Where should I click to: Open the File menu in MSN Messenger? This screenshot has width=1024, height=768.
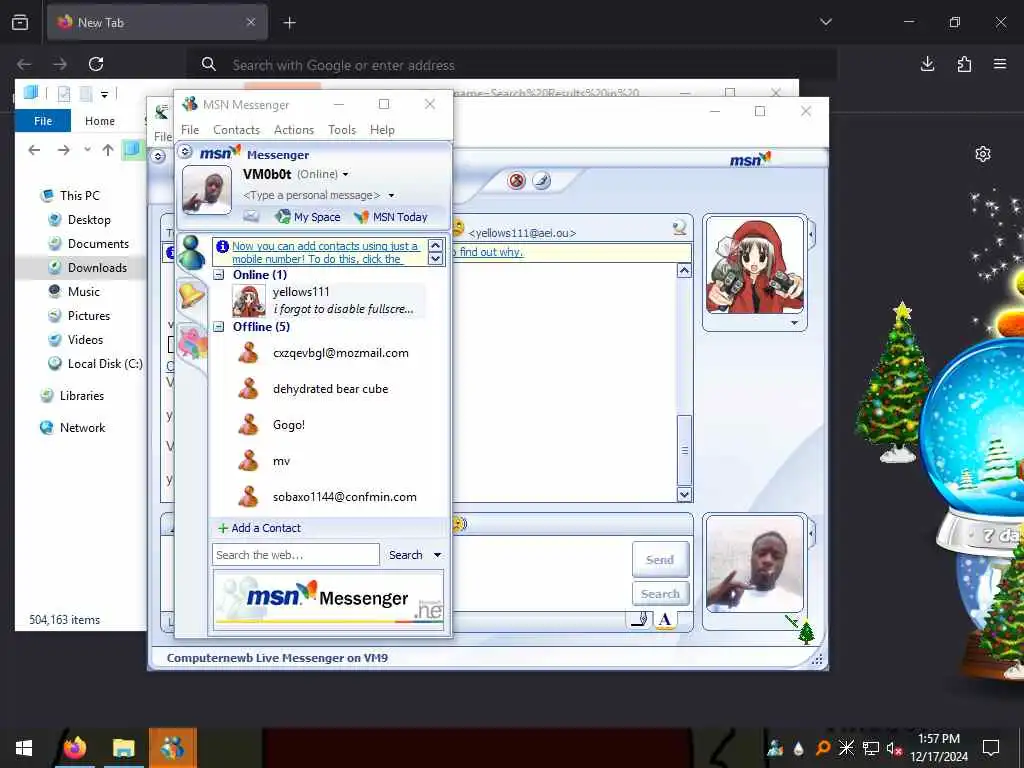190,130
